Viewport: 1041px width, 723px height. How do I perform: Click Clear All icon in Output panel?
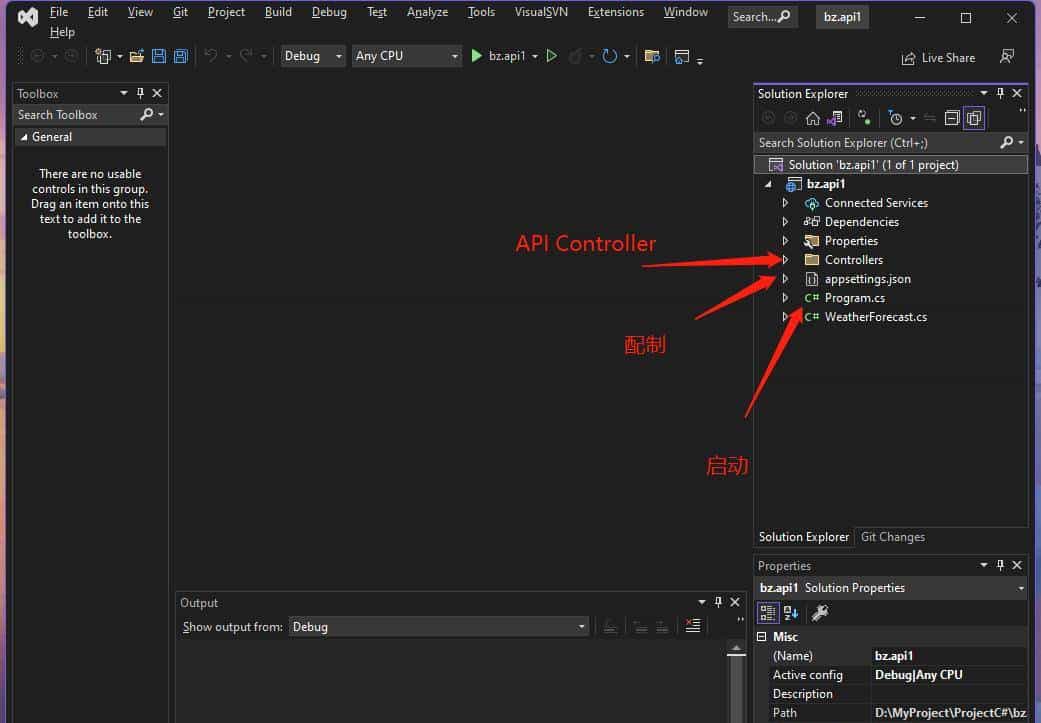pos(692,625)
